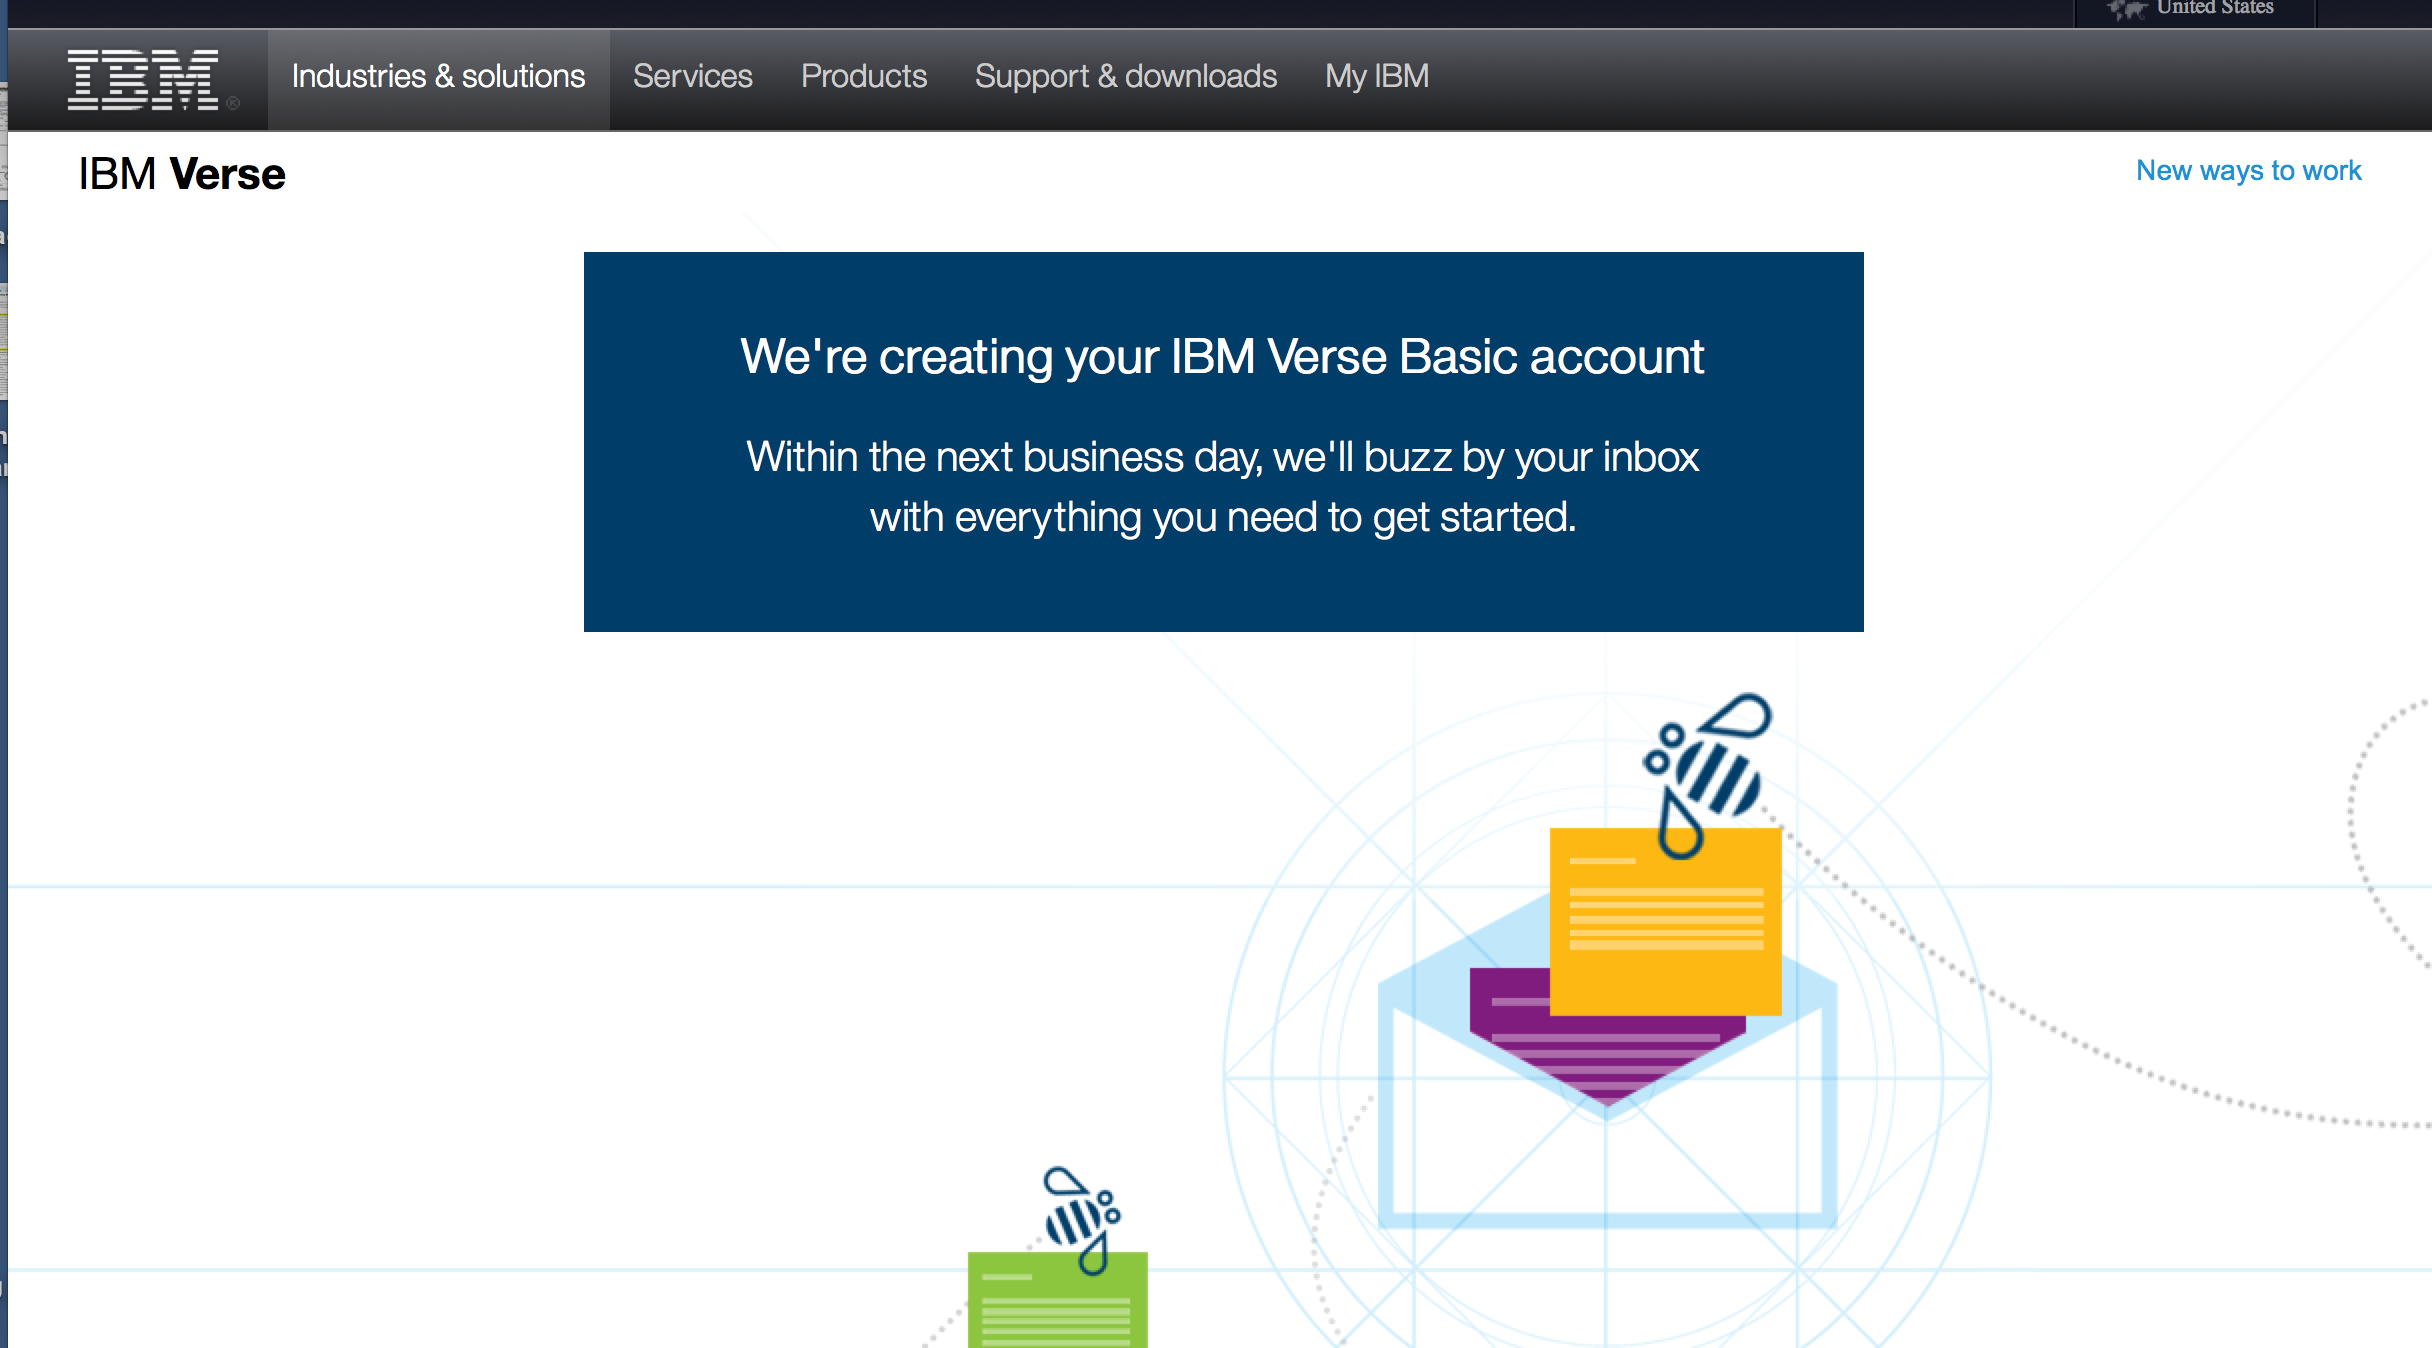
Task: Open the My IBM menu
Action: [1377, 77]
